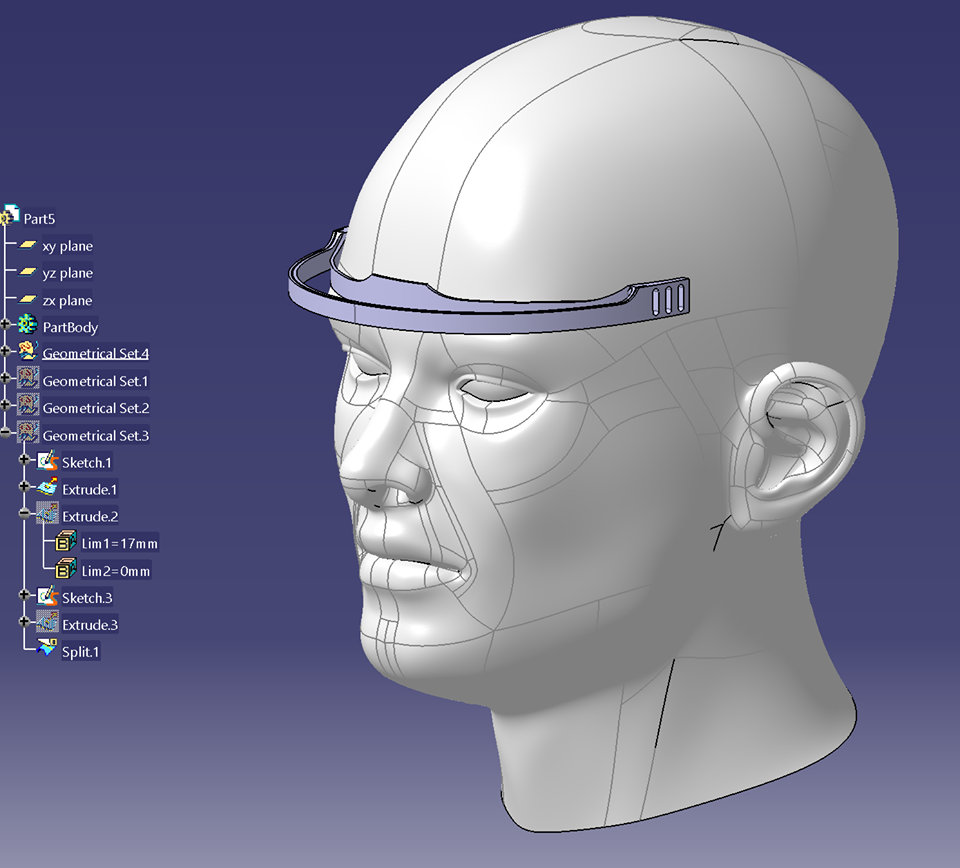This screenshot has height=868, width=960.
Task: Click the Sketch.1 sketch icon
Action: (47, 460)
